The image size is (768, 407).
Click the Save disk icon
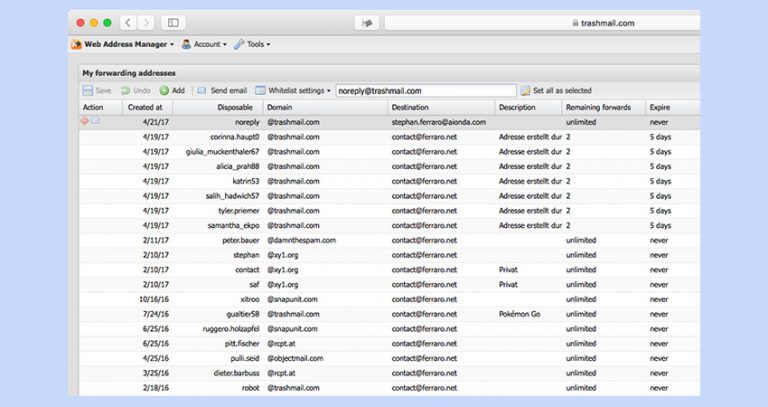88,91
